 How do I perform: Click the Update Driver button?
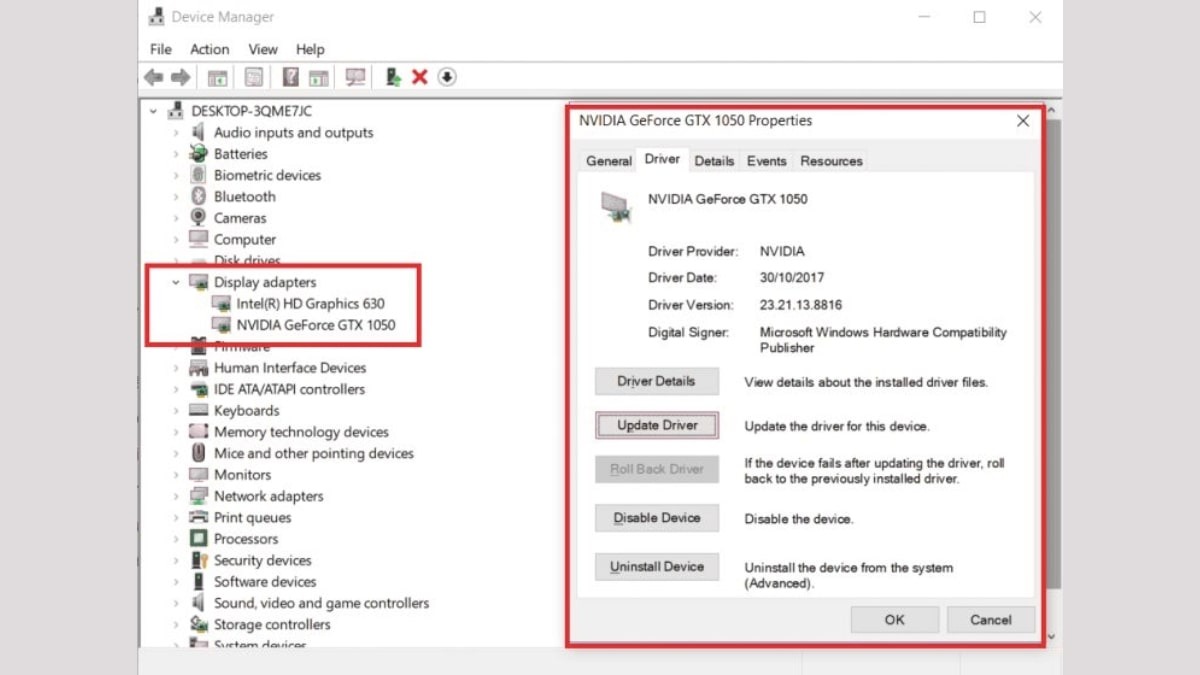[657, 425]
